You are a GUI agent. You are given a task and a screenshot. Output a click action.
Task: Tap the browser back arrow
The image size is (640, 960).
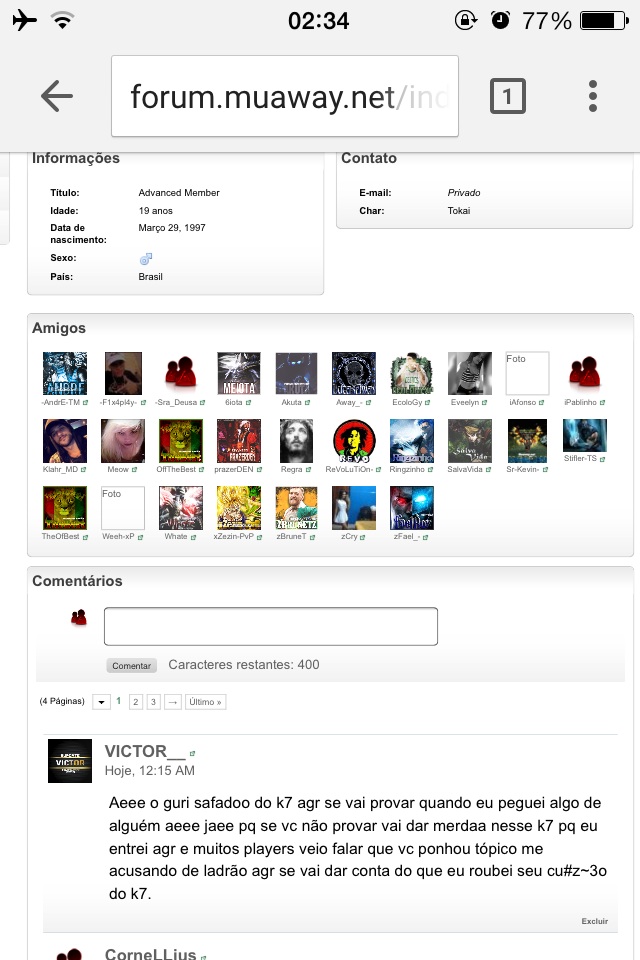[x=57, y=96]
